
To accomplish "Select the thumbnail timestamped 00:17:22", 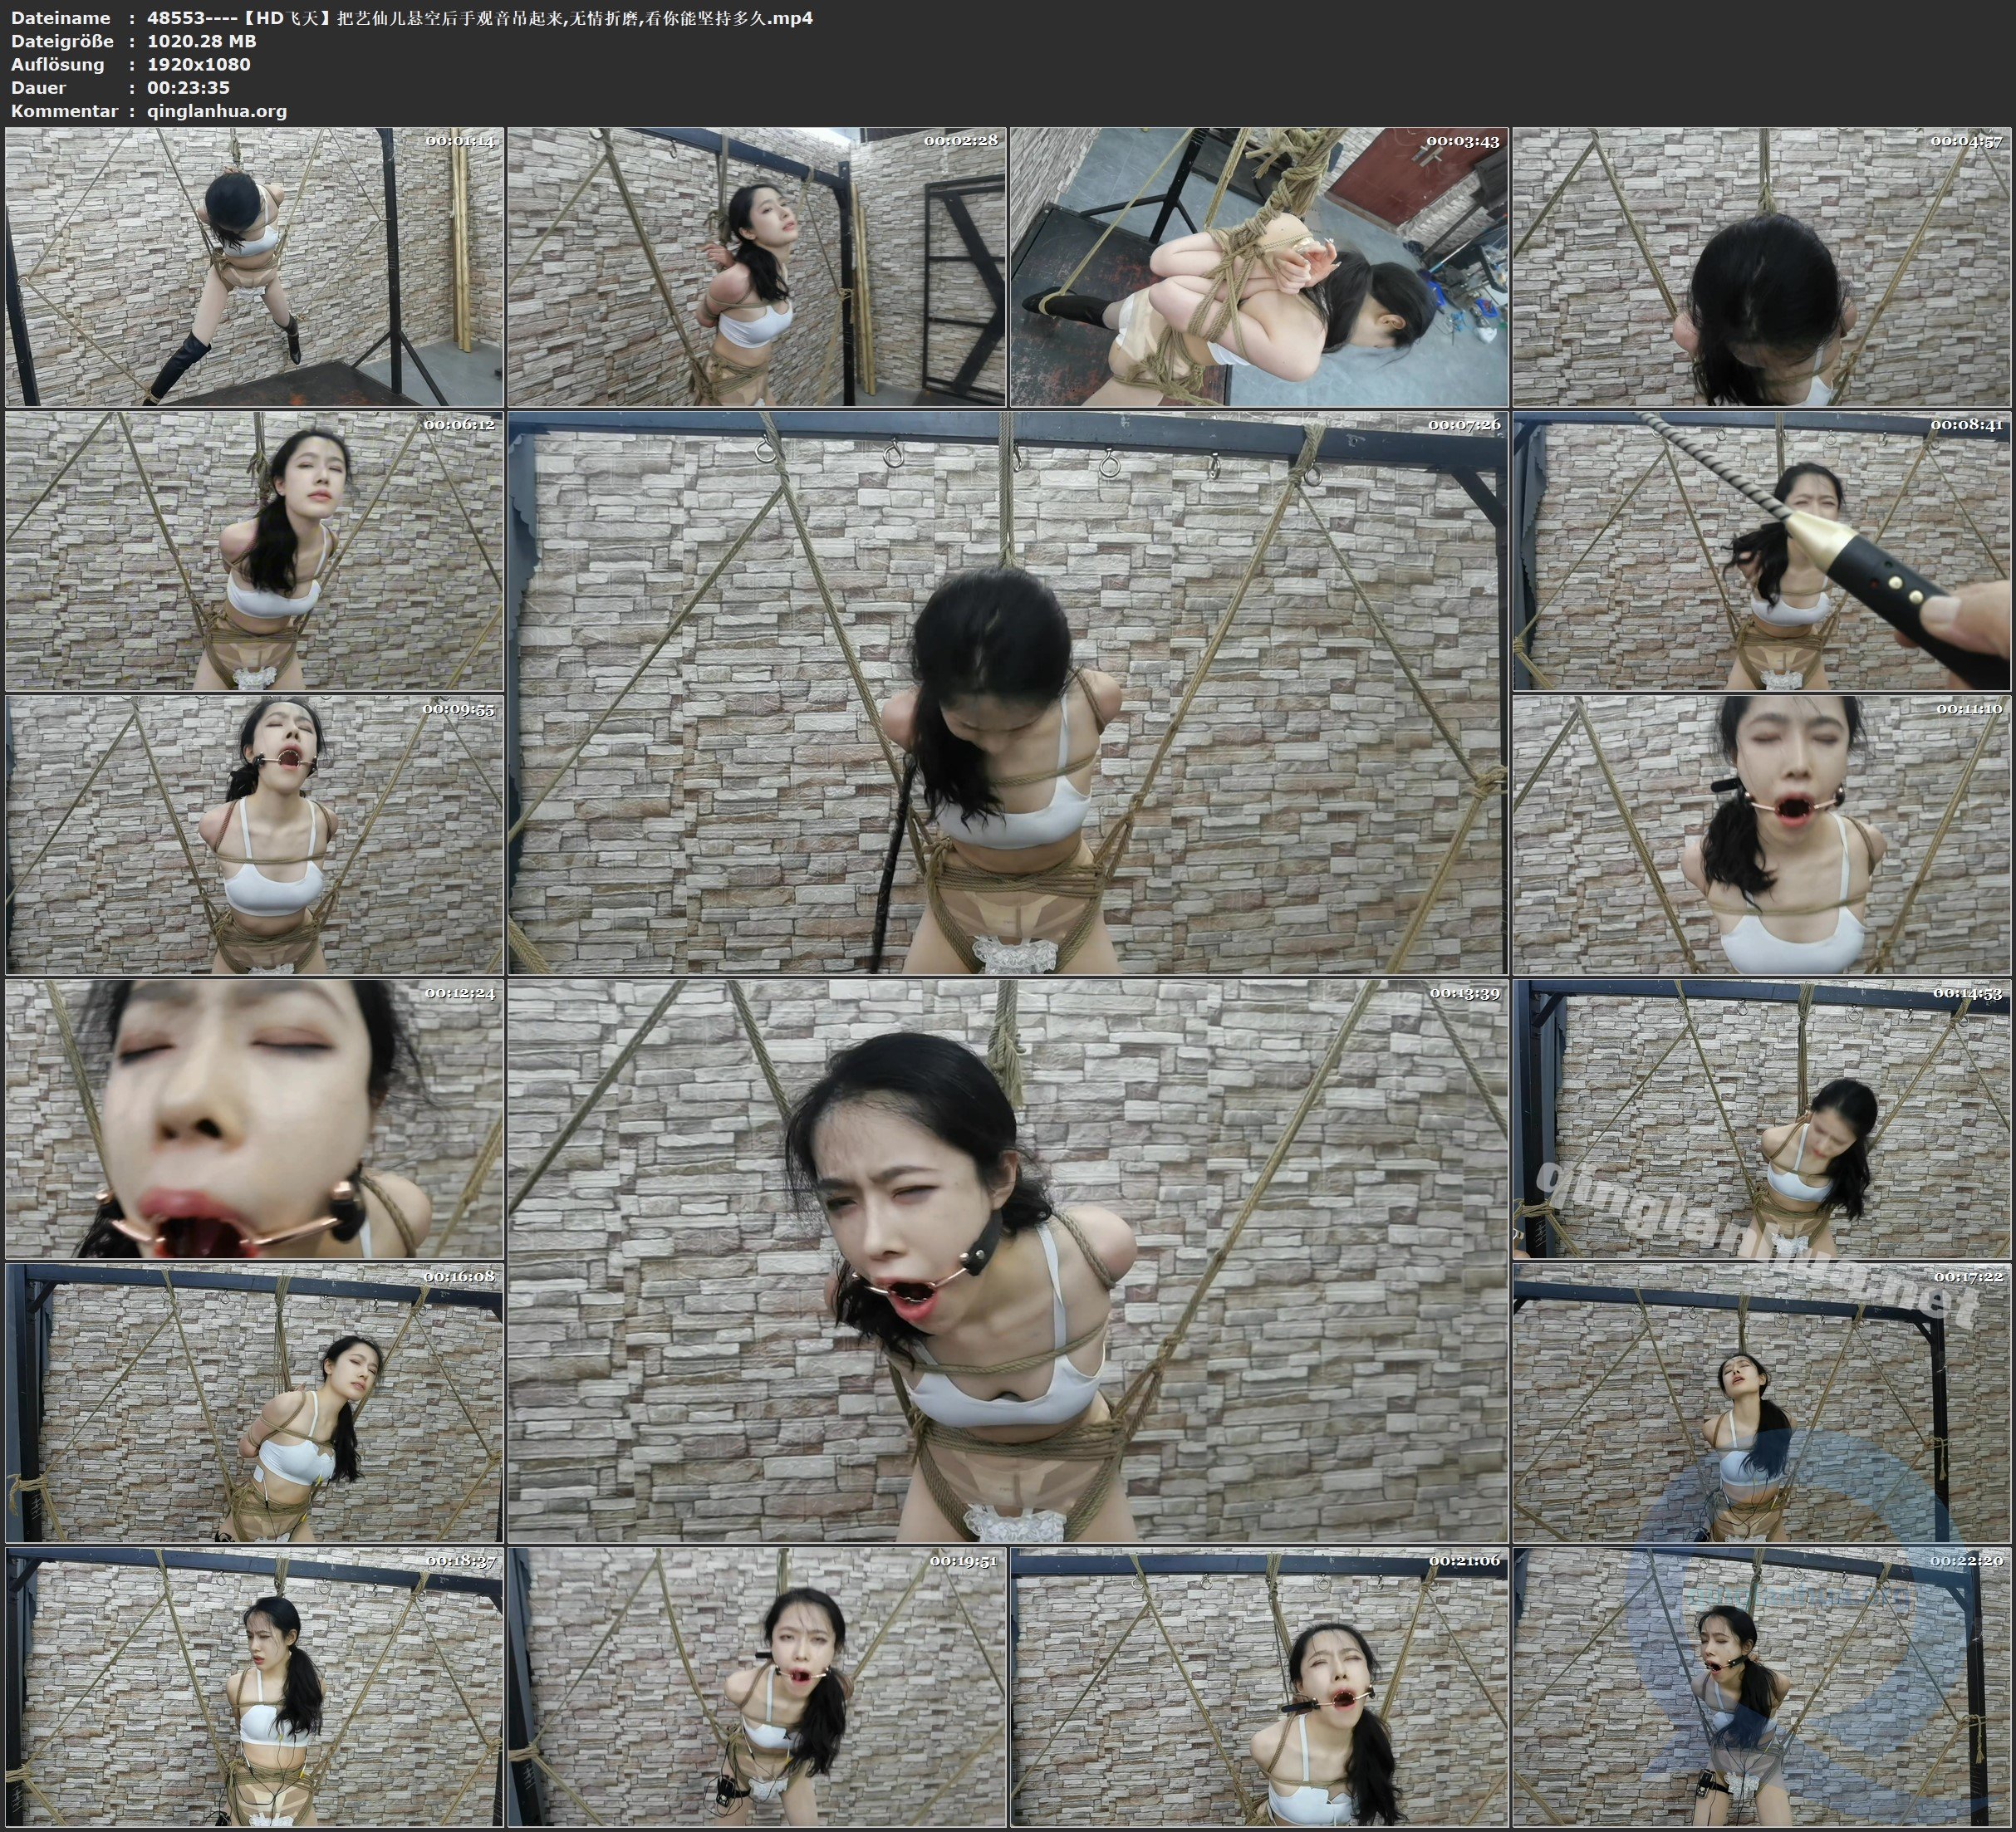I will point(1762,1402).
